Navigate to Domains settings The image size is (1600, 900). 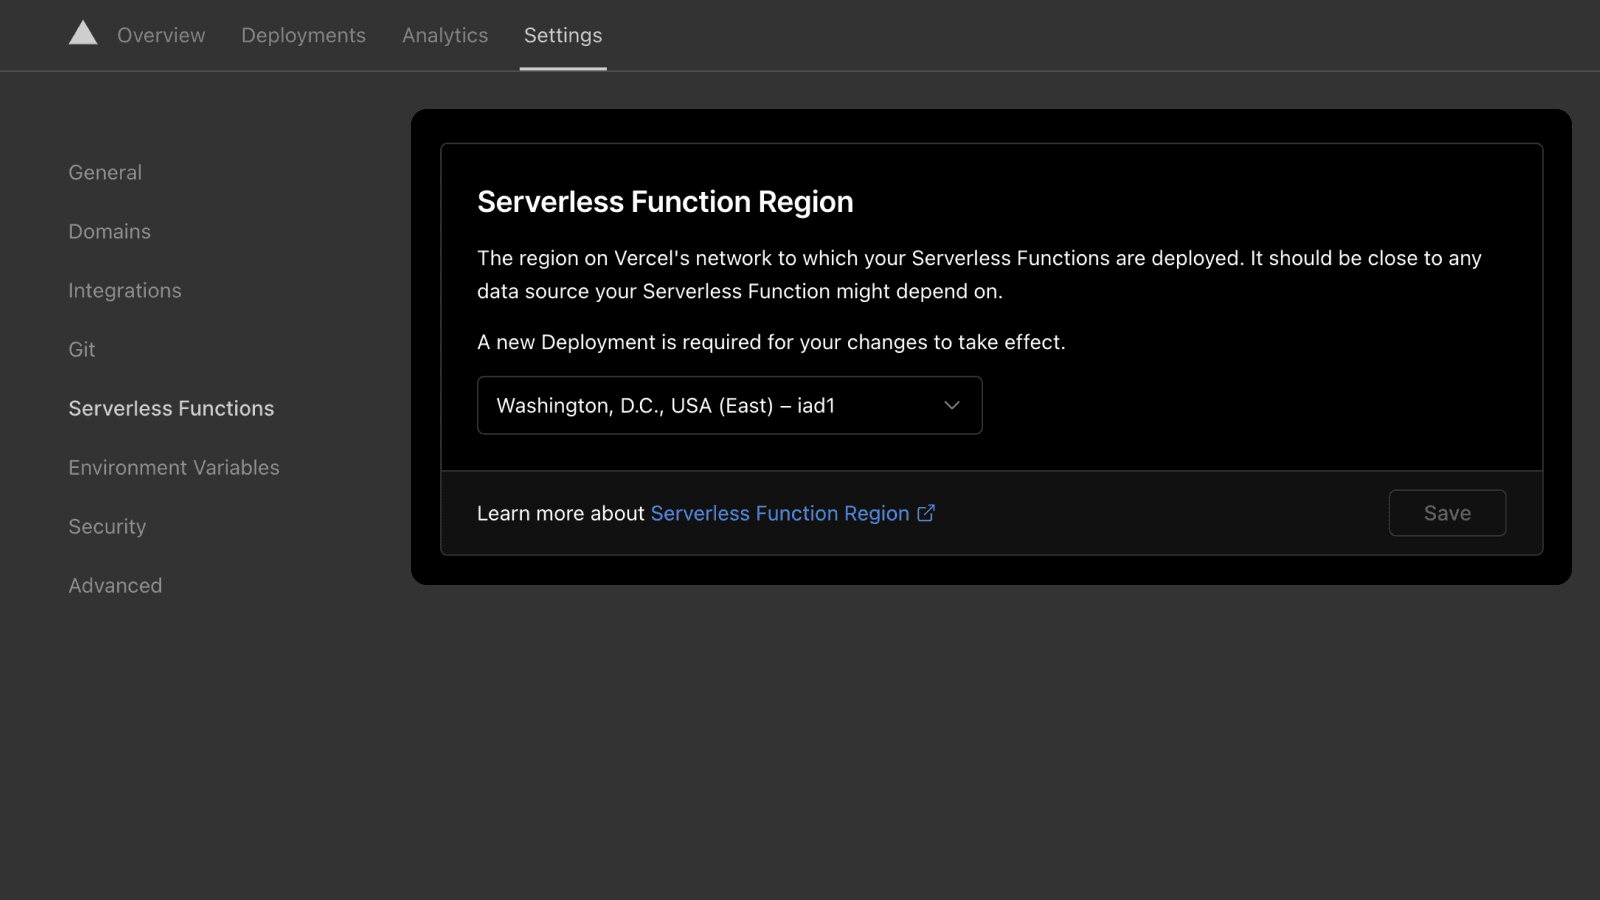109,231
